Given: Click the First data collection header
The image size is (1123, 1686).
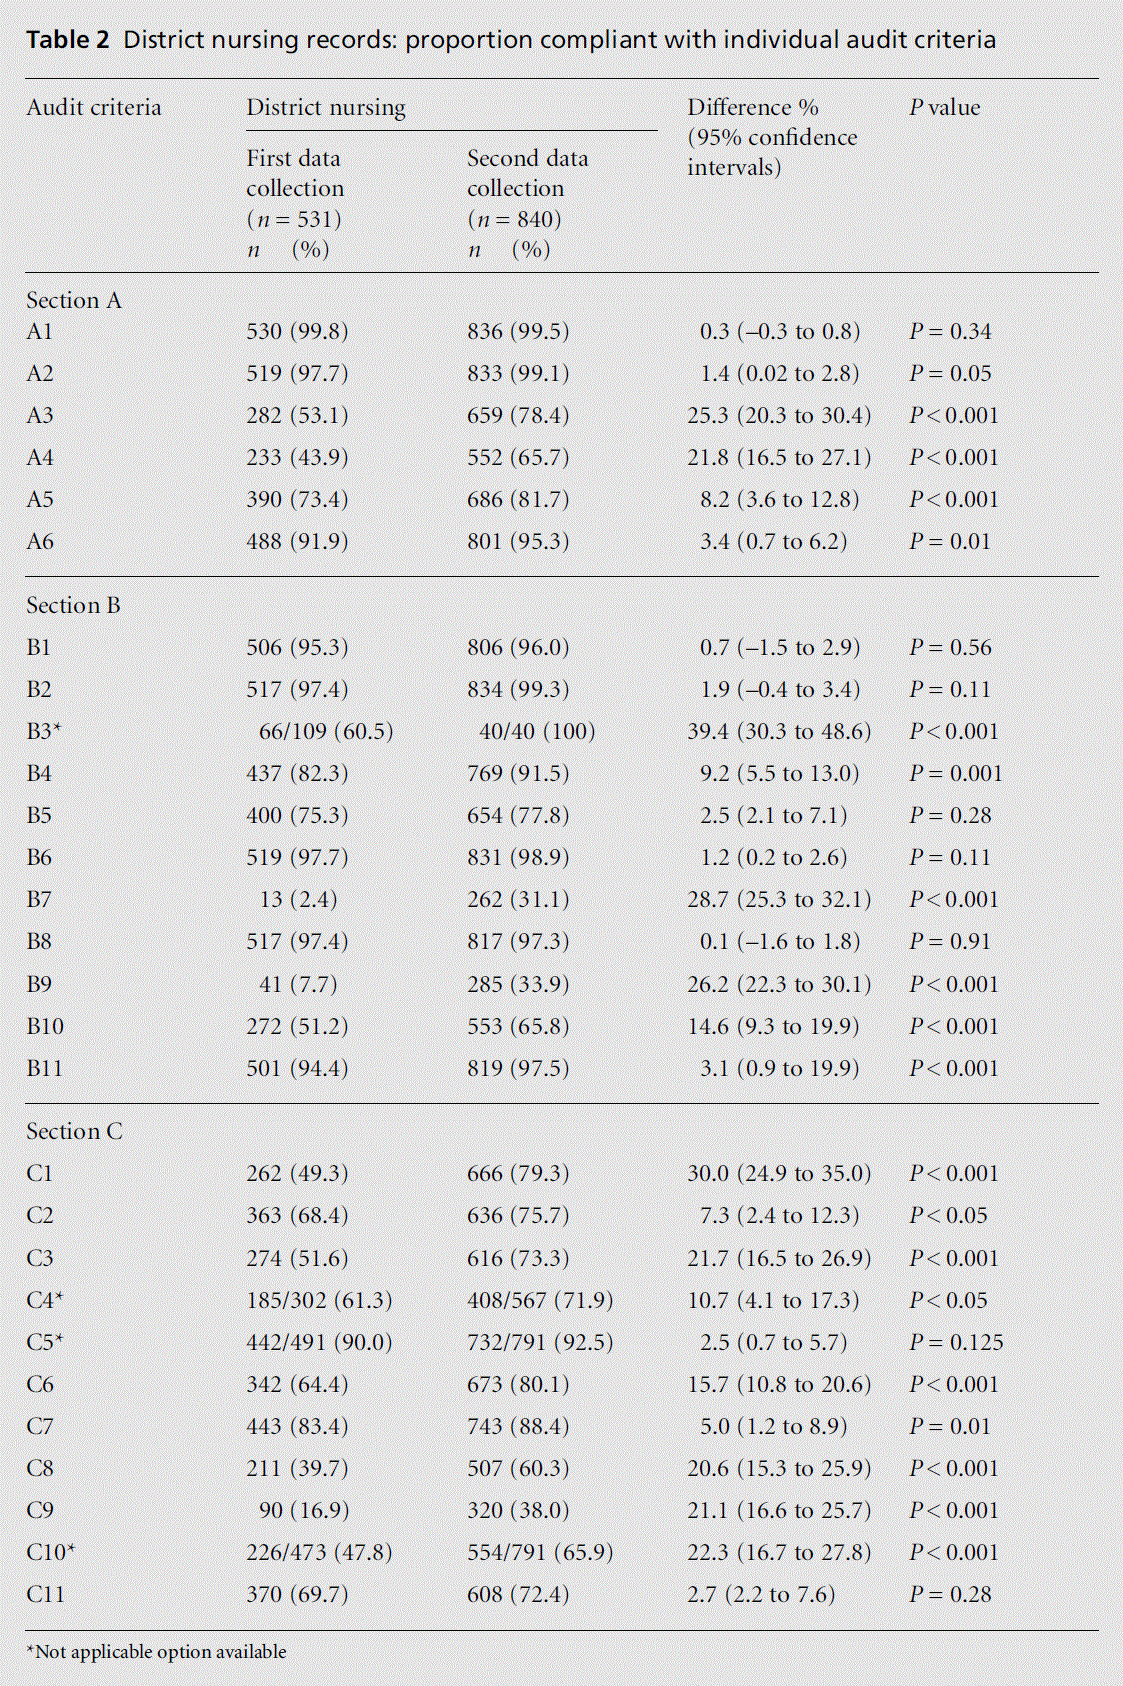Looking at the screenshot, I should [295, 173].
